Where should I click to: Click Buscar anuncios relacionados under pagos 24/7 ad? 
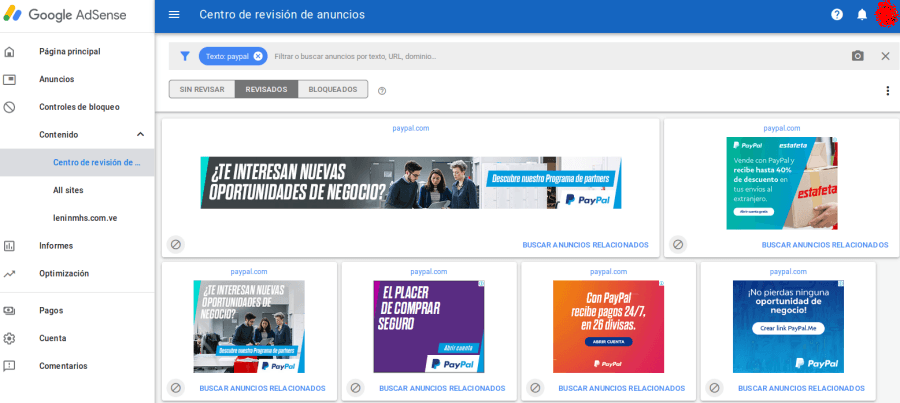pos(622,389)
